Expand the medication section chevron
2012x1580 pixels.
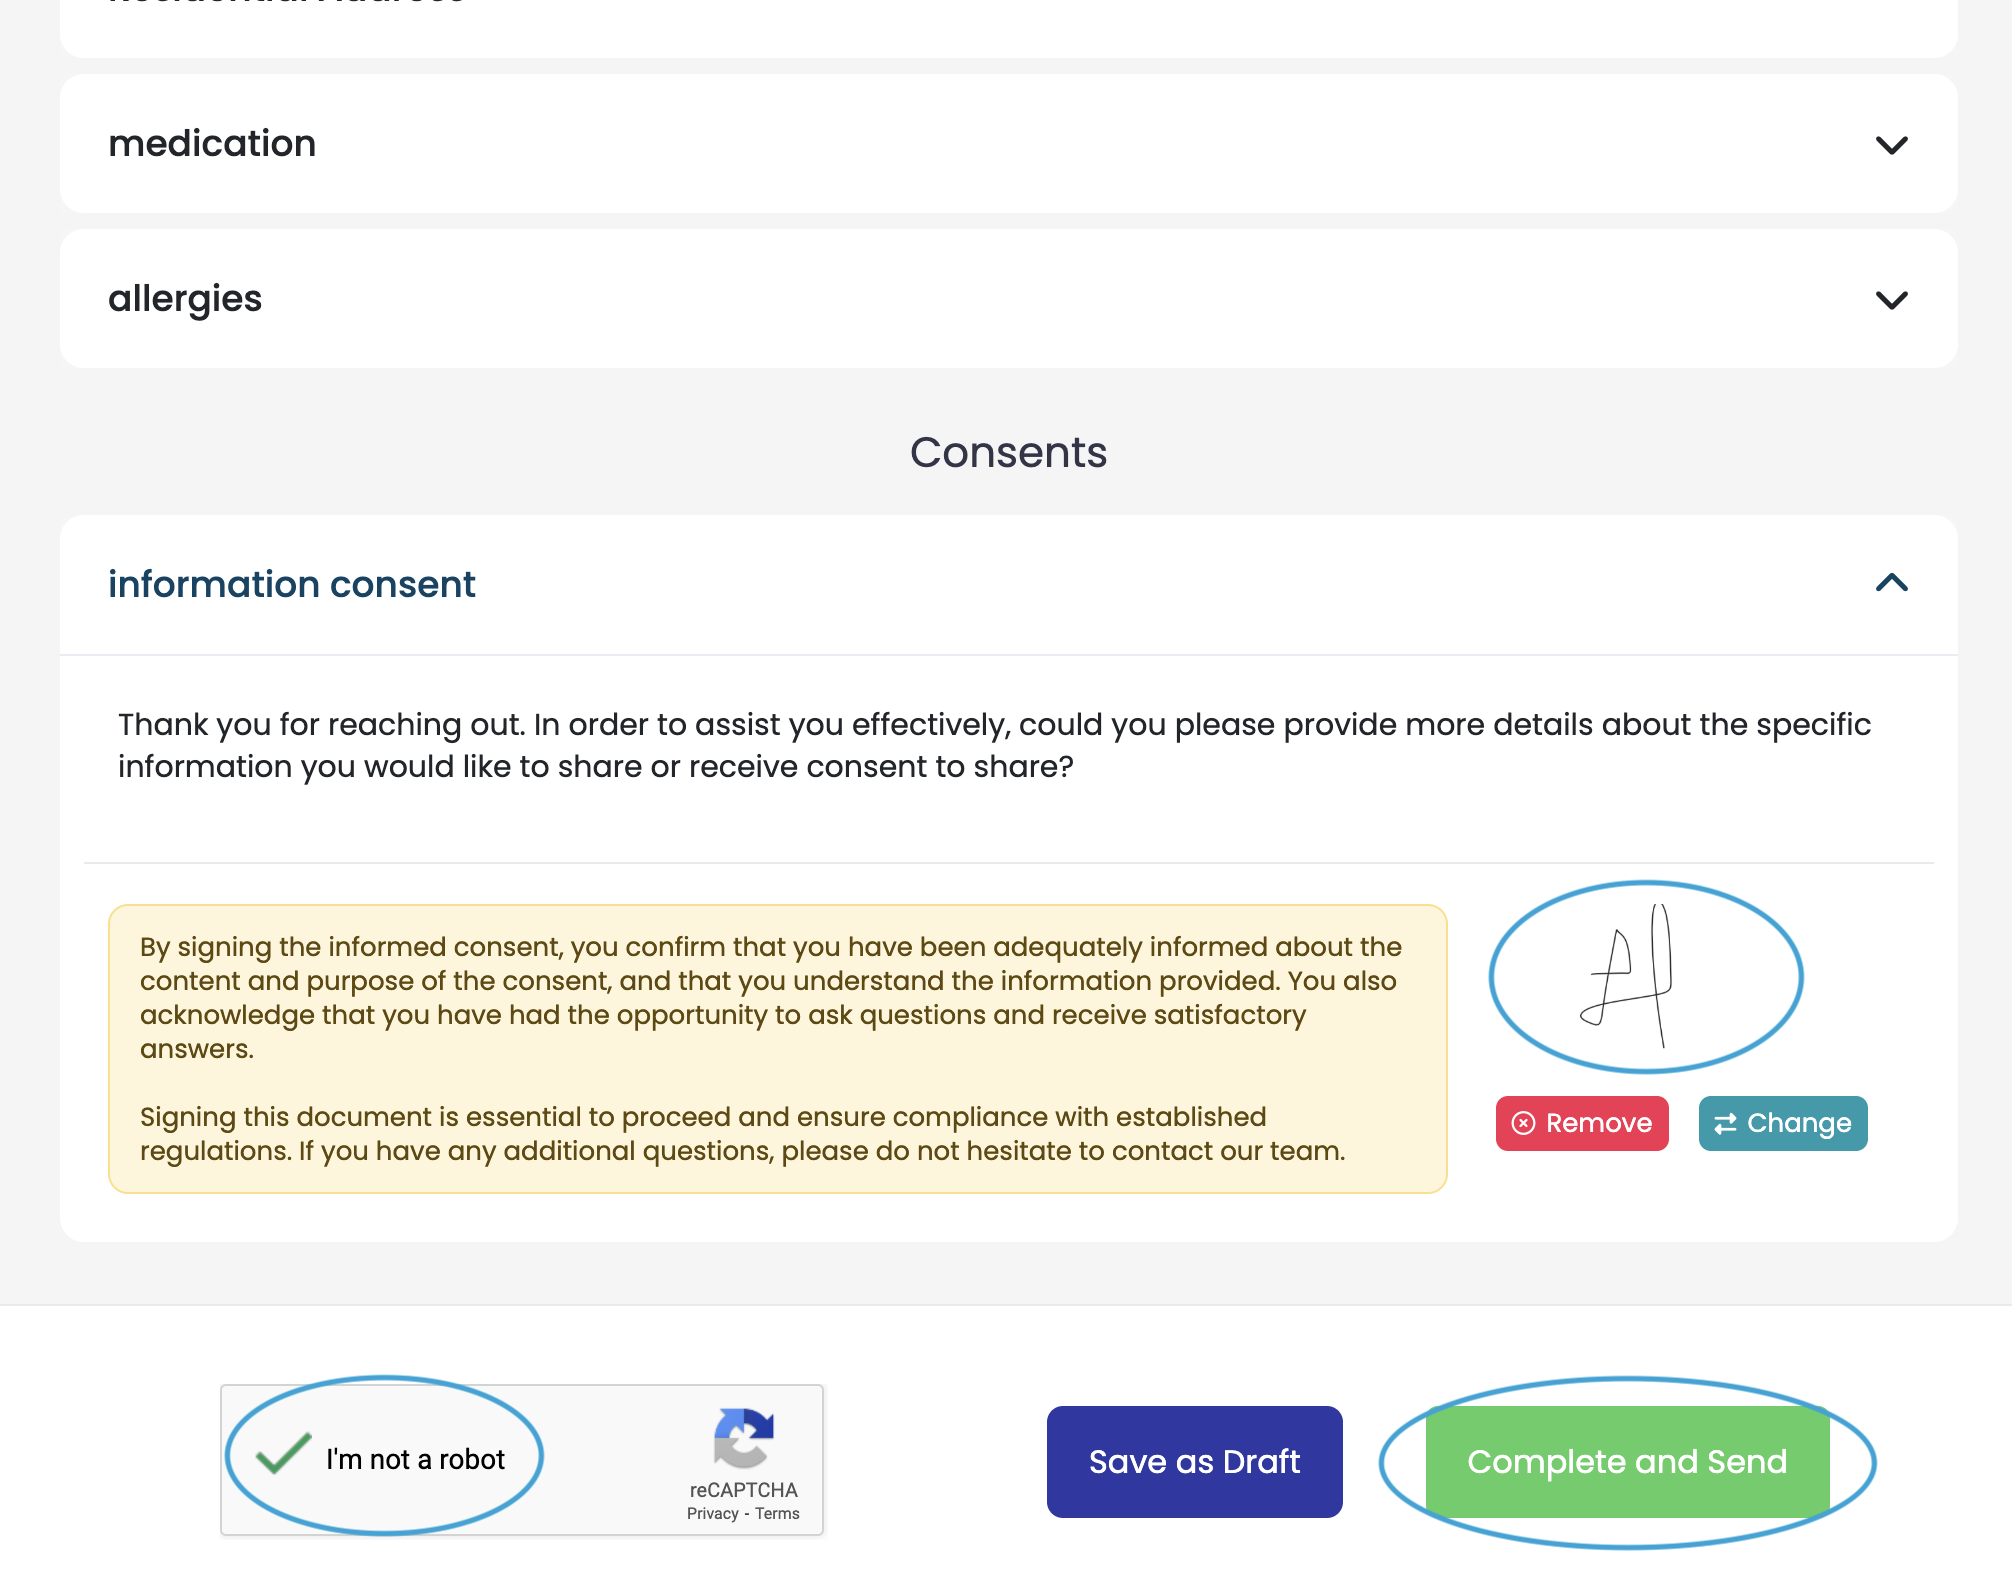[x=1891, y=145]
